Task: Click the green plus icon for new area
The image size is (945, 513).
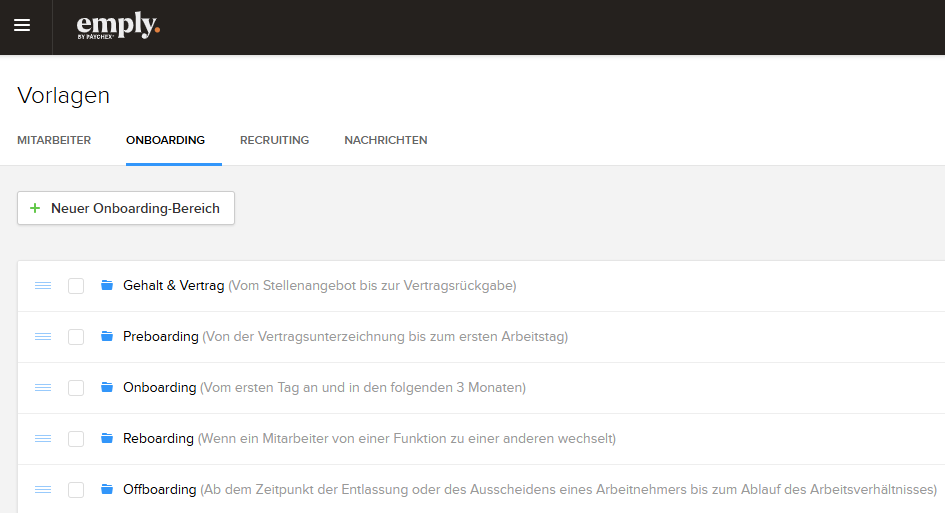Action: 35,208
